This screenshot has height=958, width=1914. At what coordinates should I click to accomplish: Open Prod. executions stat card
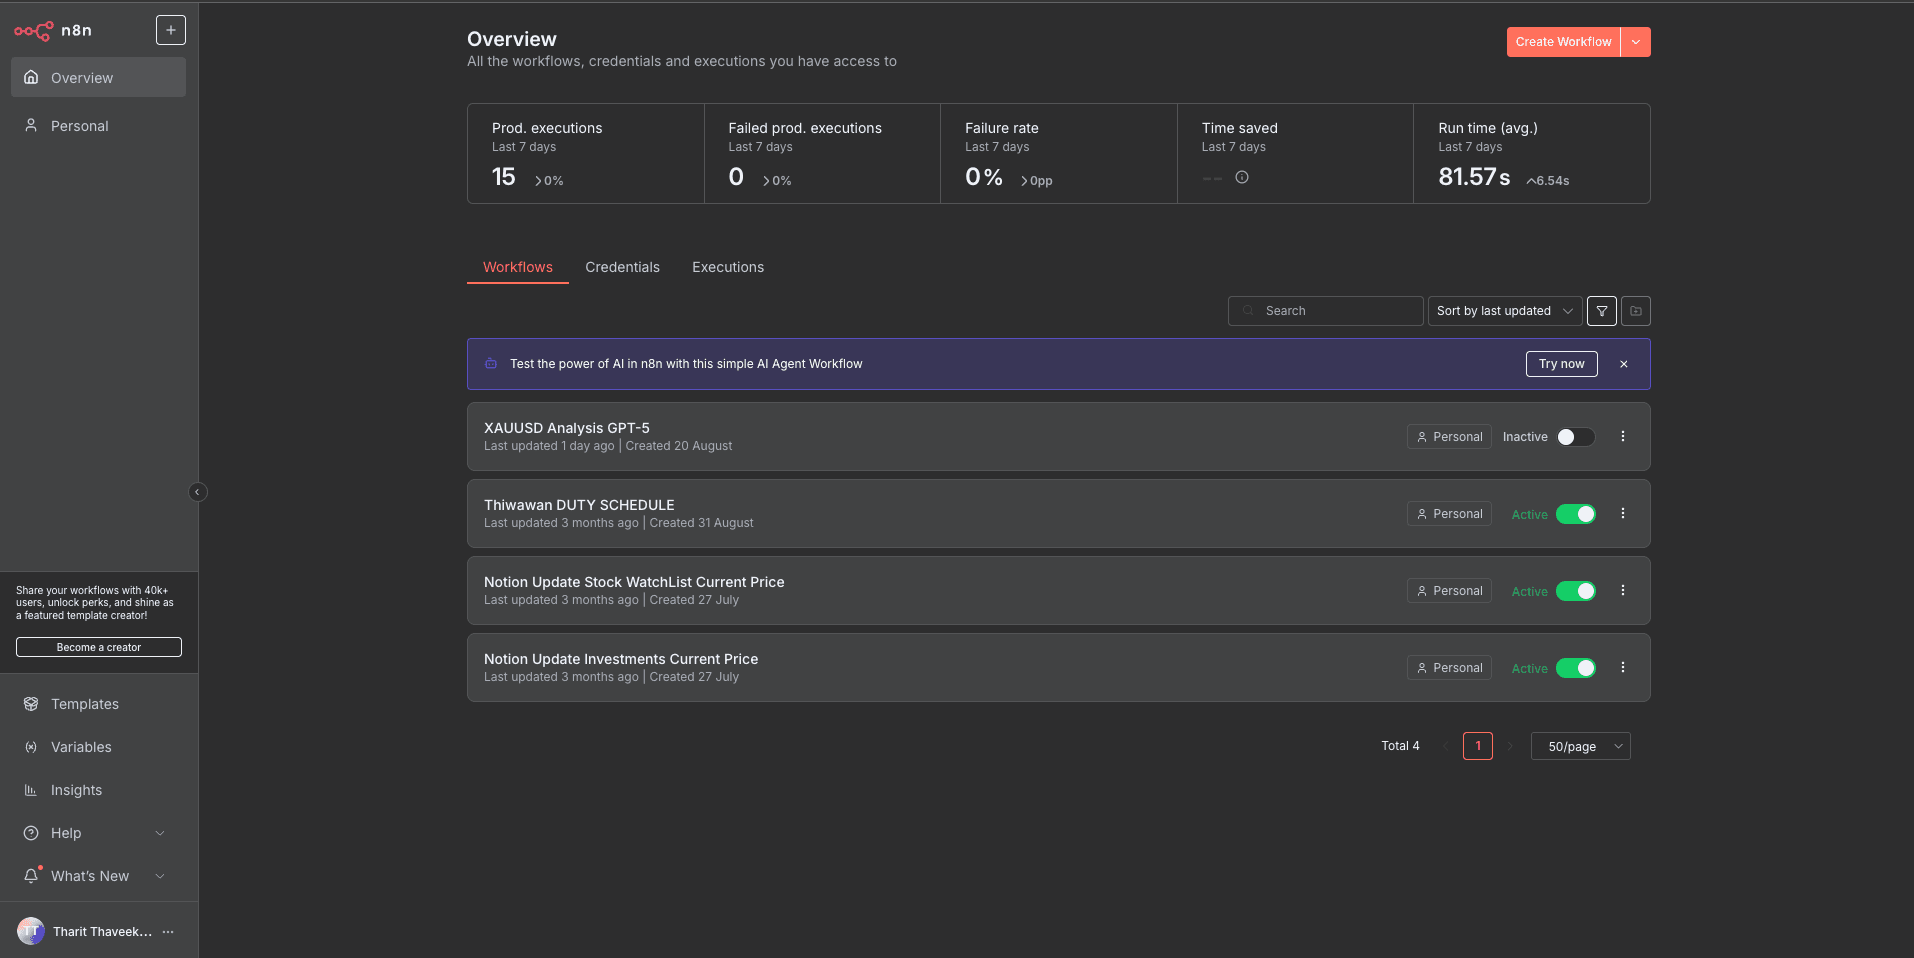pyautogui.click(x=586, y=154)
